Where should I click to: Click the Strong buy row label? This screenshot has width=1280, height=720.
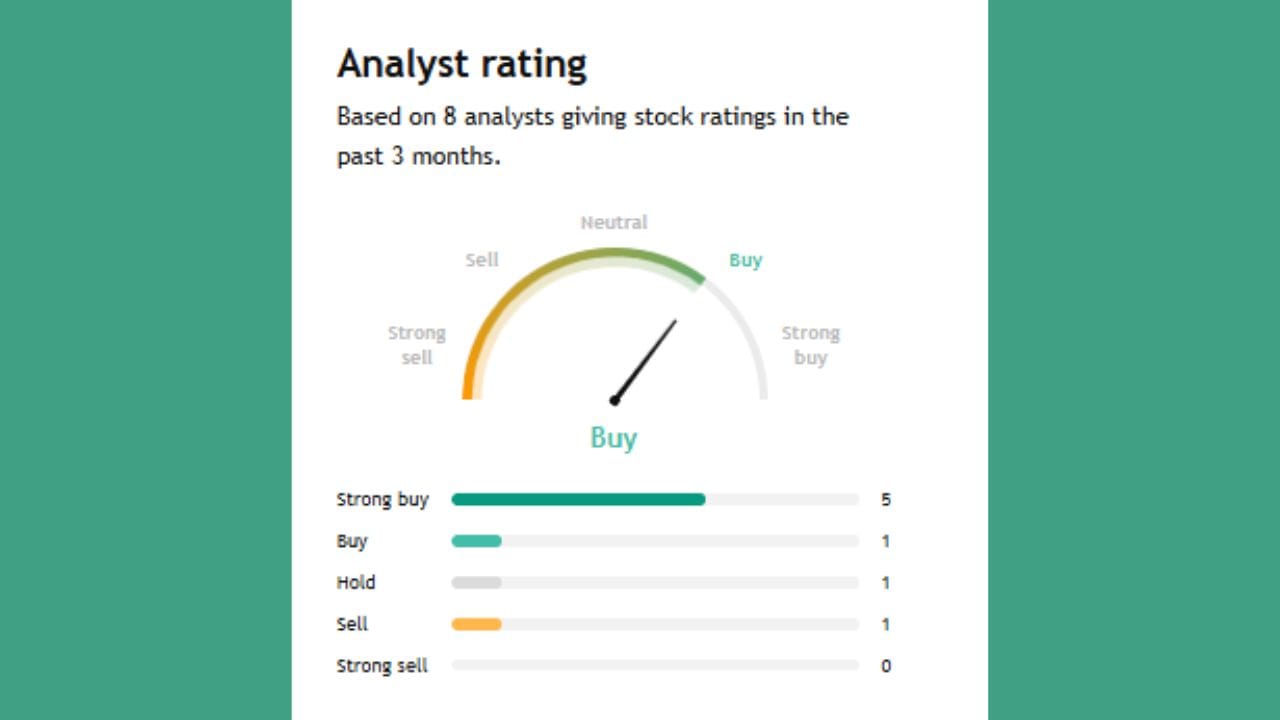(382, 499)
